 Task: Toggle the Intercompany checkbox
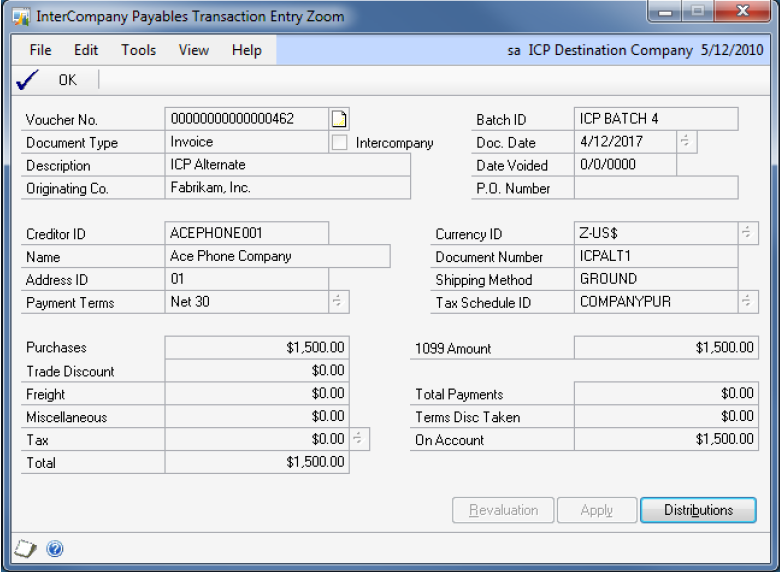click(x=341, y=142)
